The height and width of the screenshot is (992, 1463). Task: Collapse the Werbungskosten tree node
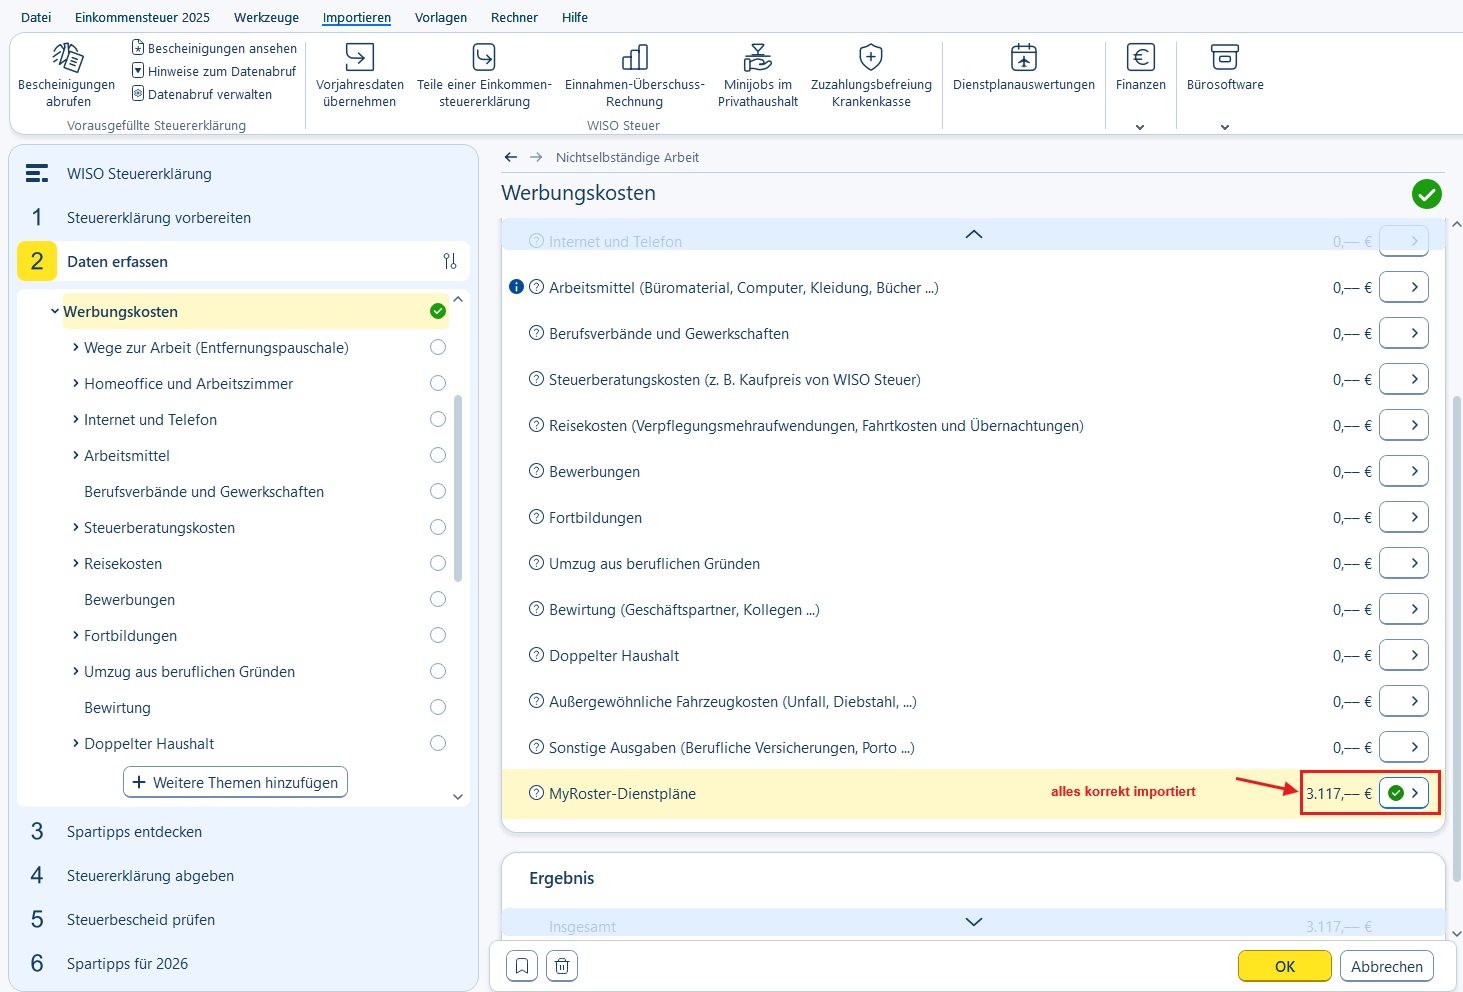pos(55,311)
